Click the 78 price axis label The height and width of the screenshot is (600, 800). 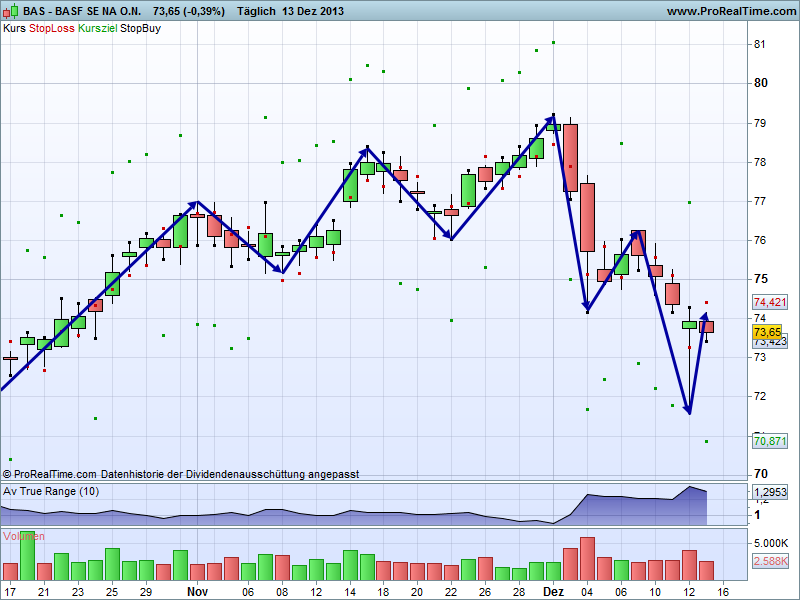(x=760, y=162)
